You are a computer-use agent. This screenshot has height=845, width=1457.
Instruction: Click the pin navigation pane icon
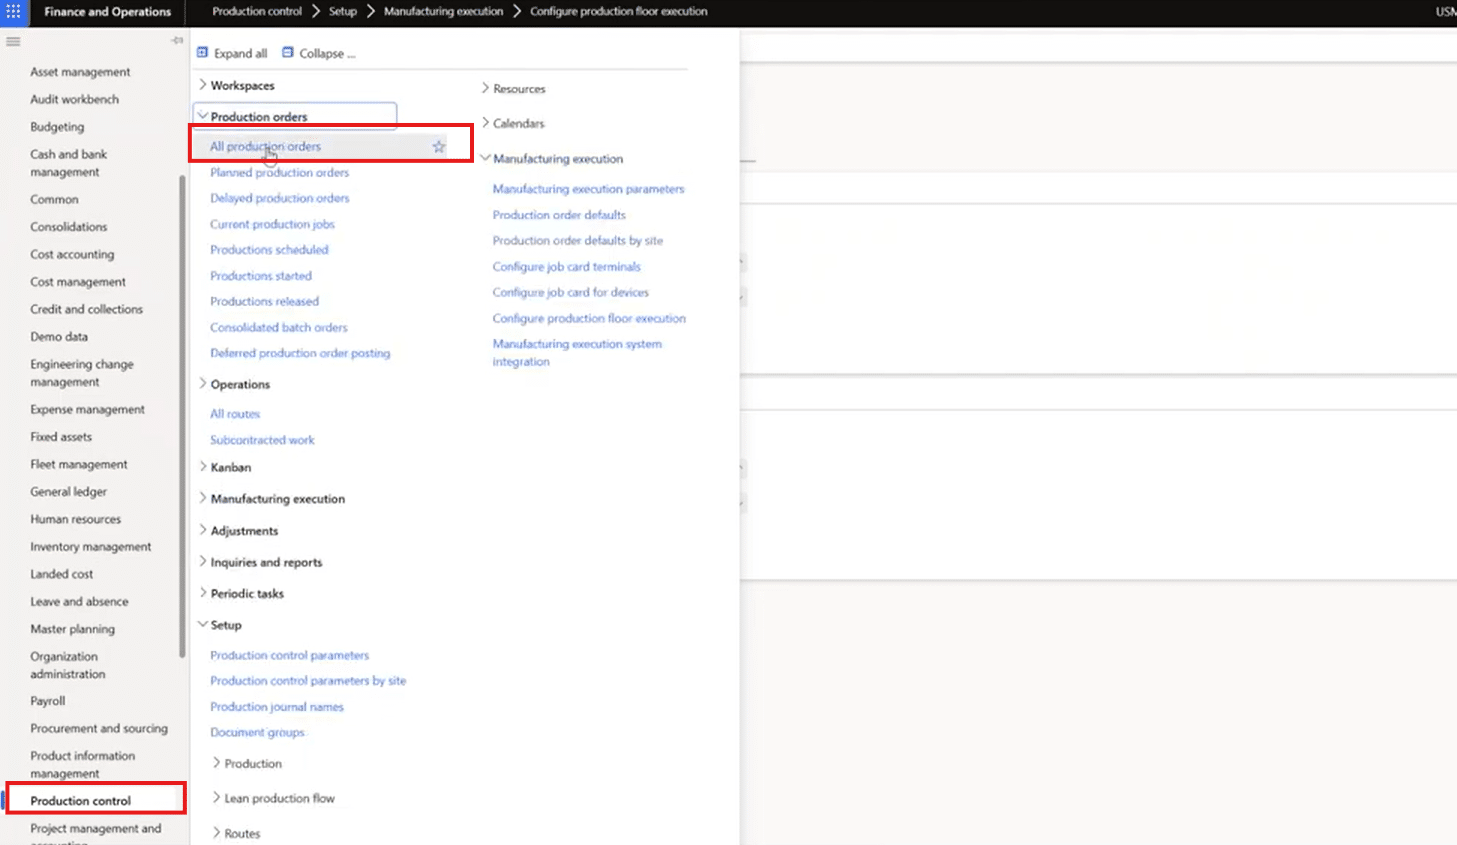pyautogui.click(x=177, y=41)
